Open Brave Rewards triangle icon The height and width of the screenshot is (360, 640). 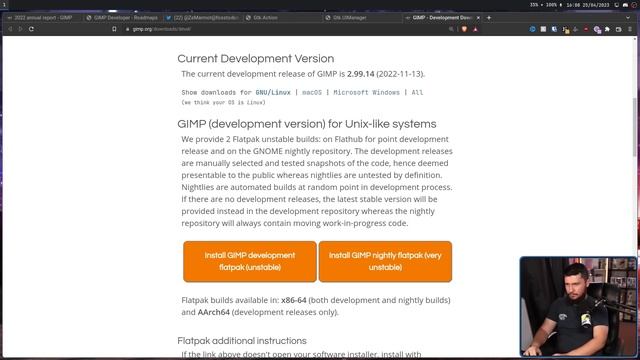(476, 29)
